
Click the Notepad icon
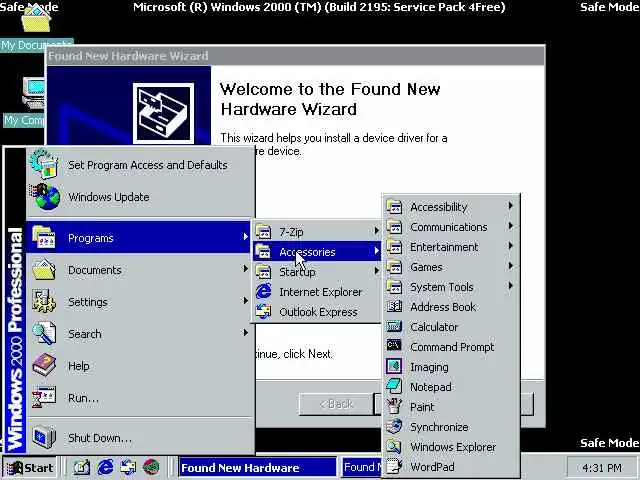(394, 386)
